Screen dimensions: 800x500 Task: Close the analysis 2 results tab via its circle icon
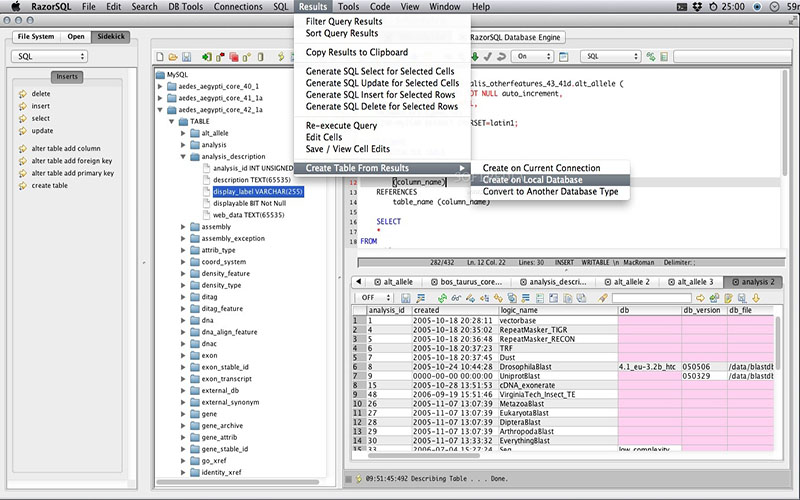(735, 282)
